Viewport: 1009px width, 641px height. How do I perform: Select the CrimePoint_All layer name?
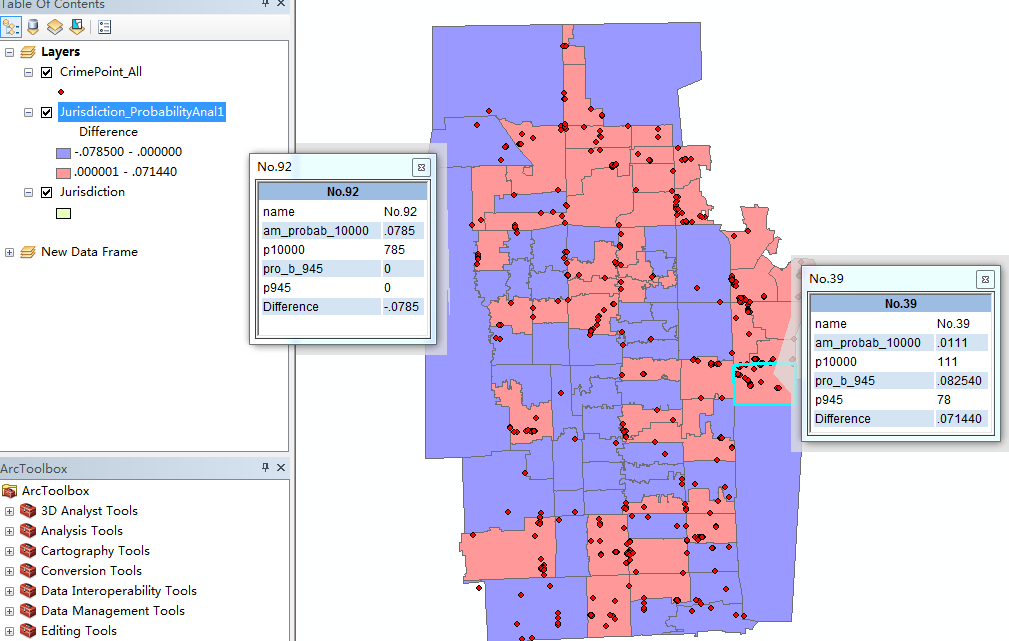[x=101, y=72]
